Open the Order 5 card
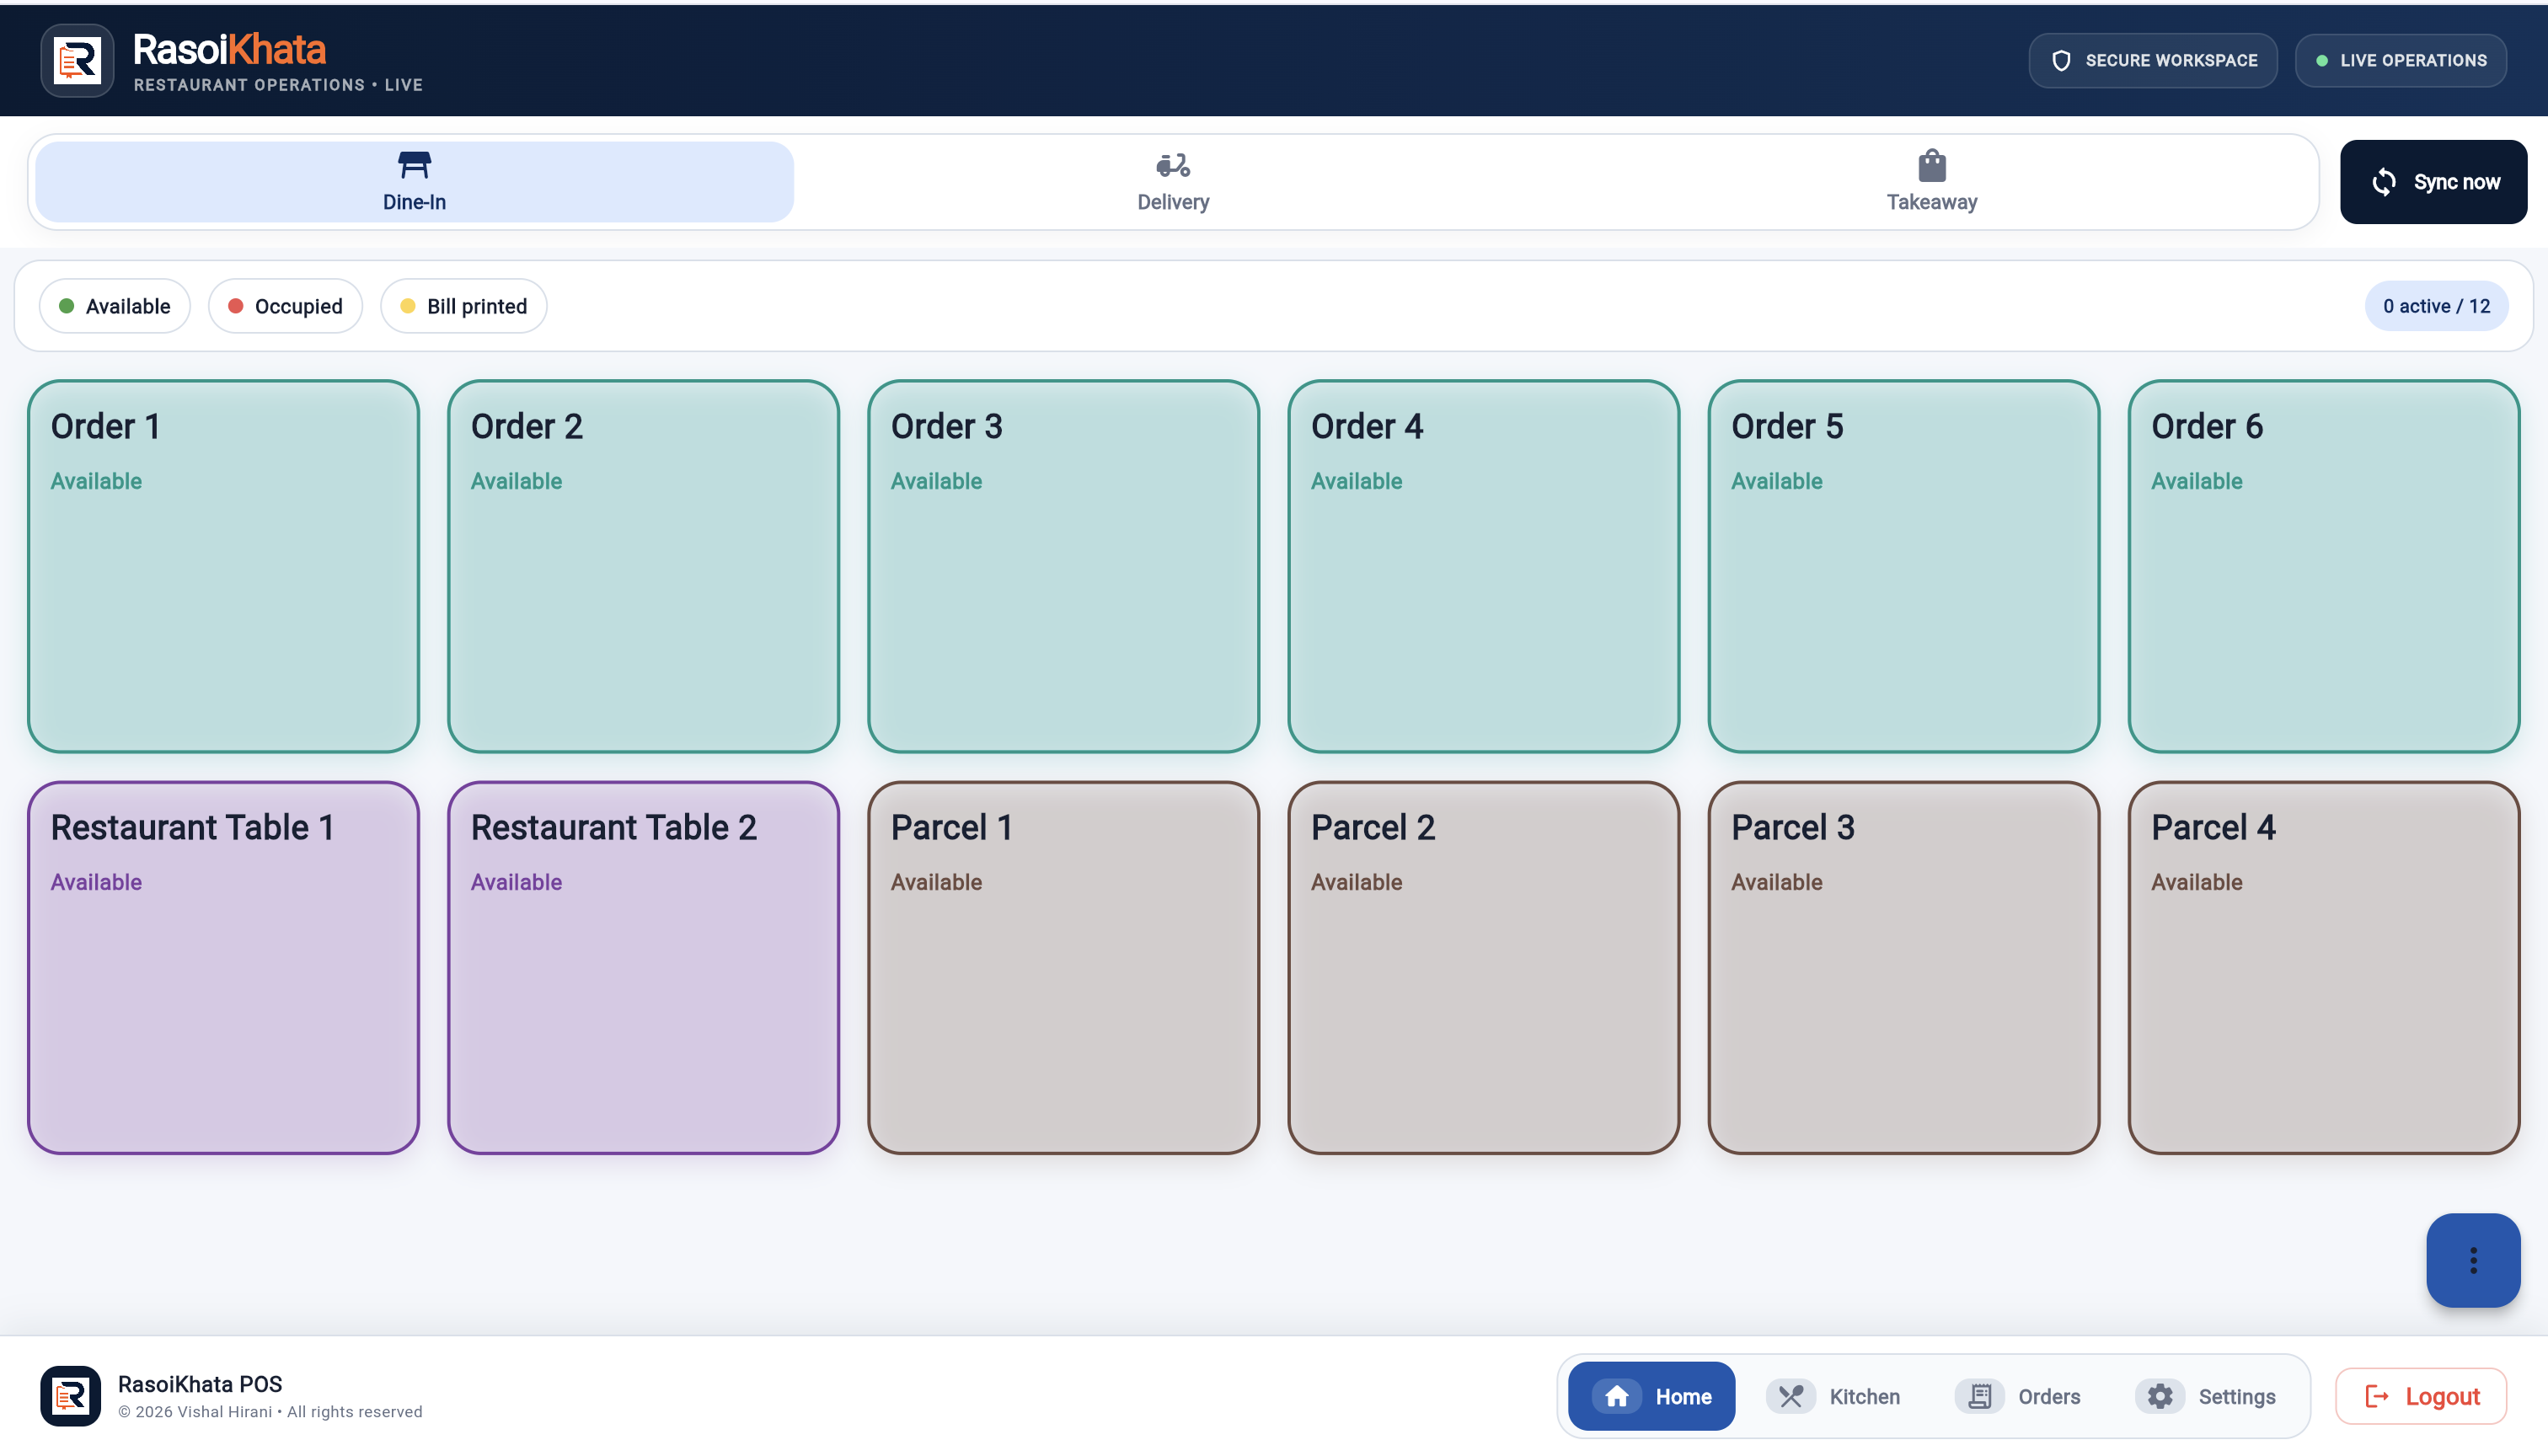Image resolution: width=2548 pixels, height=1456 pixels. pos(1903,566)
